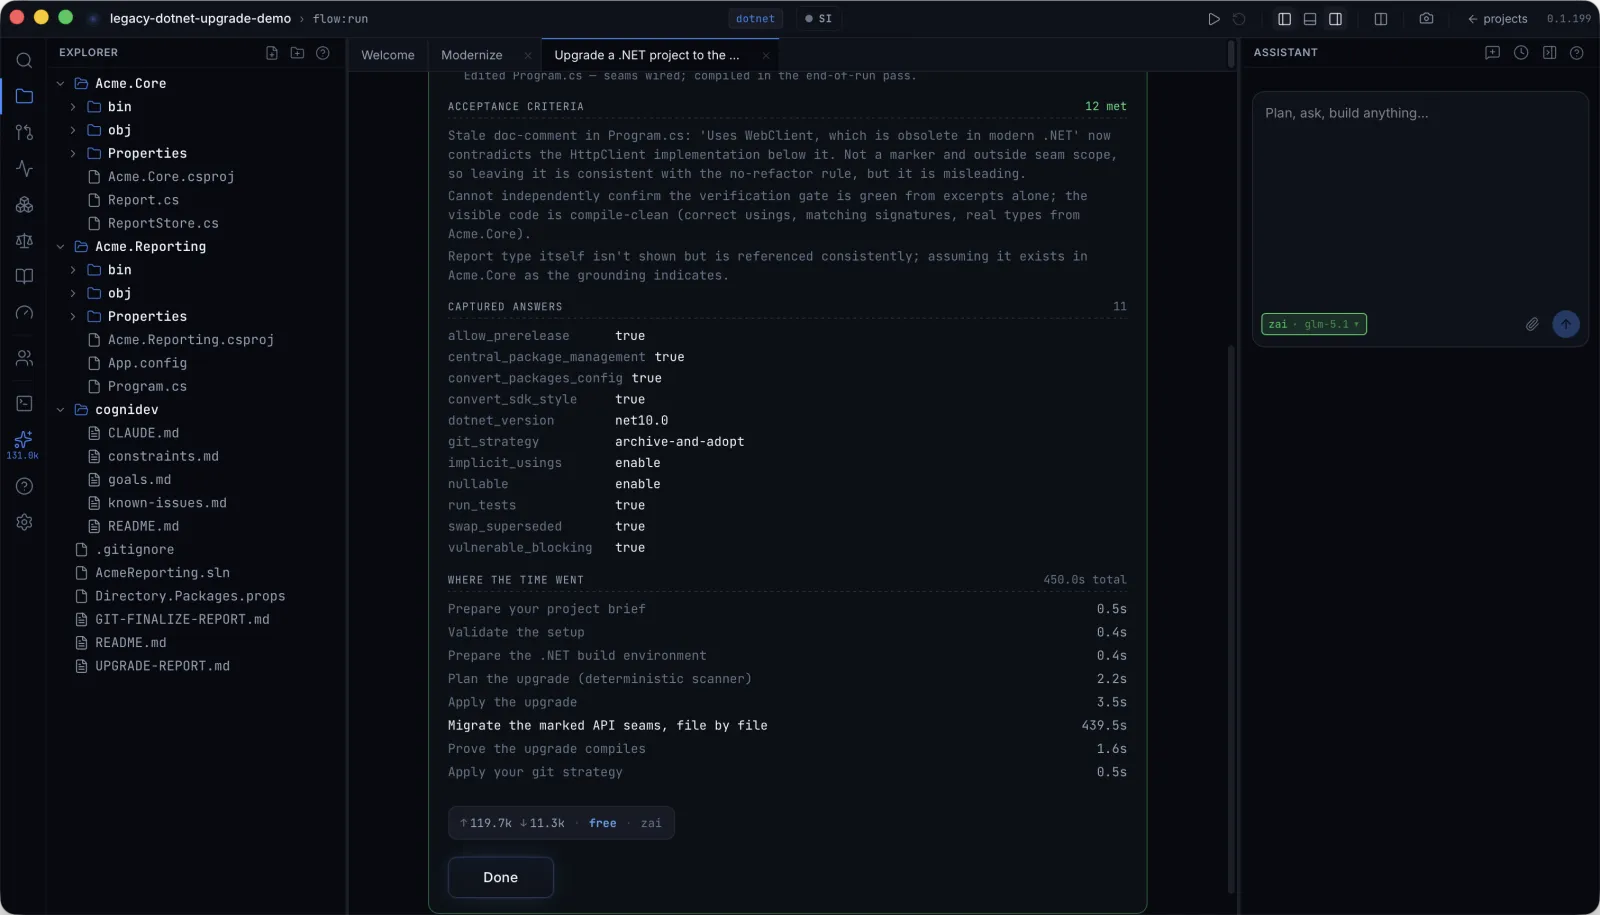Click the sparkle AI icon showing 131.0k
The width and height of the screenshot is (1600, 915).
pos(24,444)
